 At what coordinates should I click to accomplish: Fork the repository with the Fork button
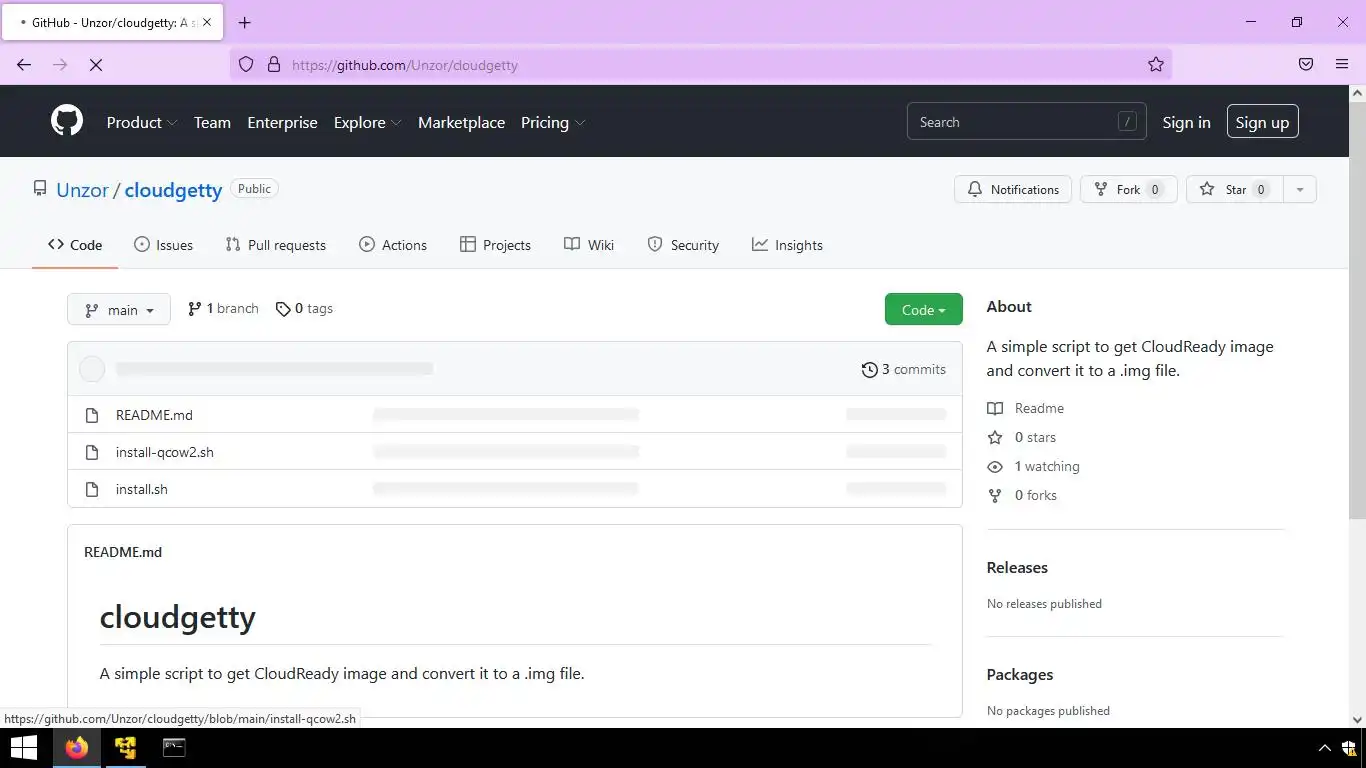tap(1129, 189)
